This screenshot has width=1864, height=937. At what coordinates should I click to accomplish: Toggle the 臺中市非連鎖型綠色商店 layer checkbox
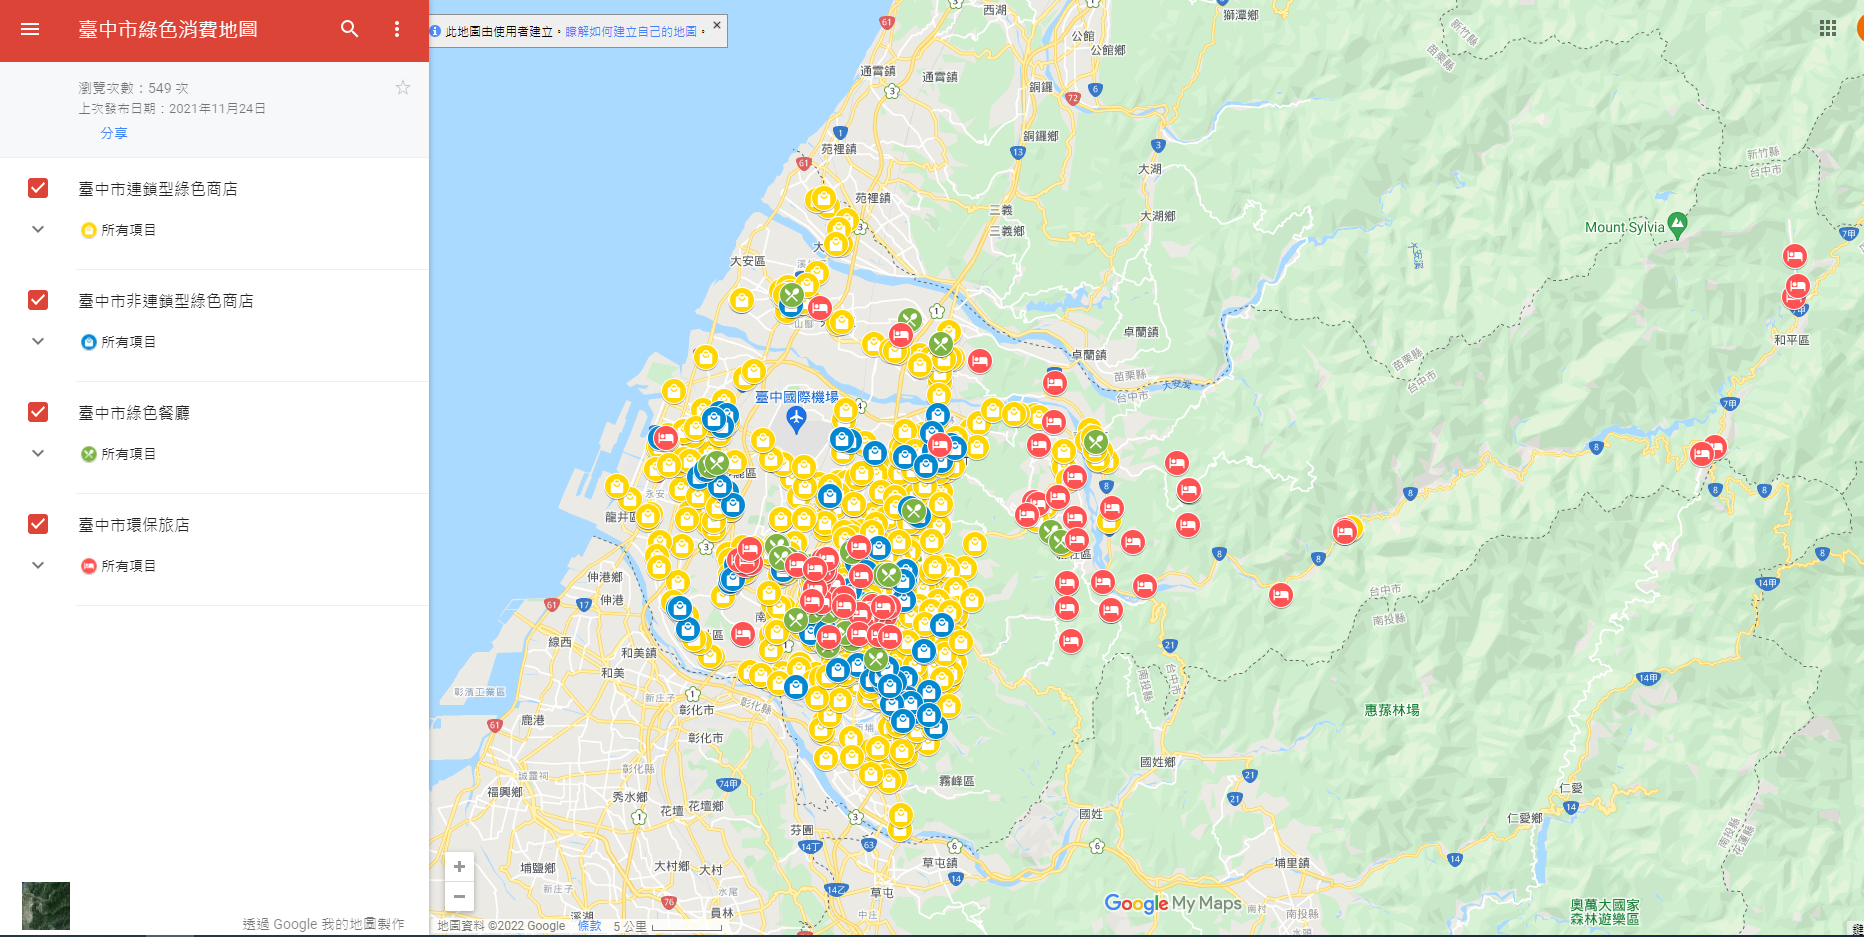[x=38, y=300]
